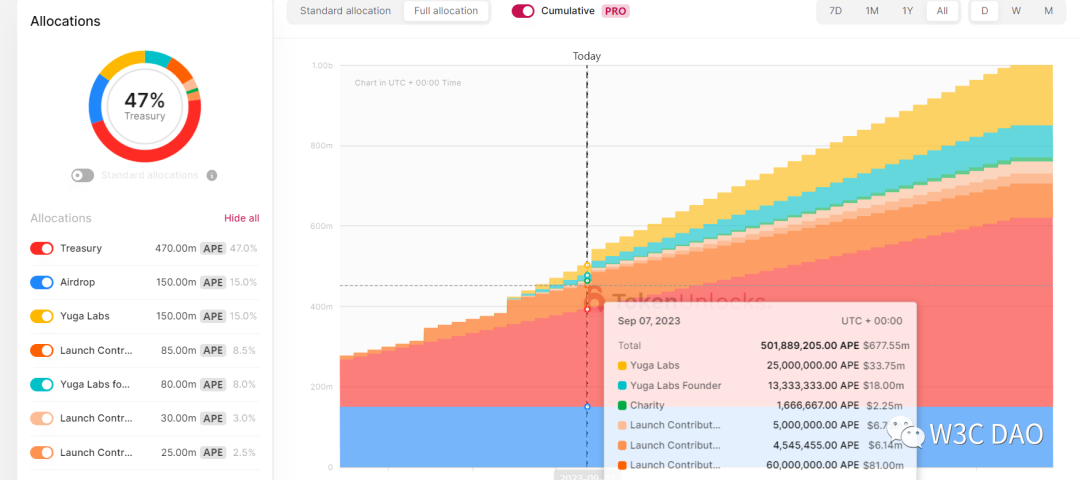Toggle Yuga Labs founders allocation switch

coord(42,384)
